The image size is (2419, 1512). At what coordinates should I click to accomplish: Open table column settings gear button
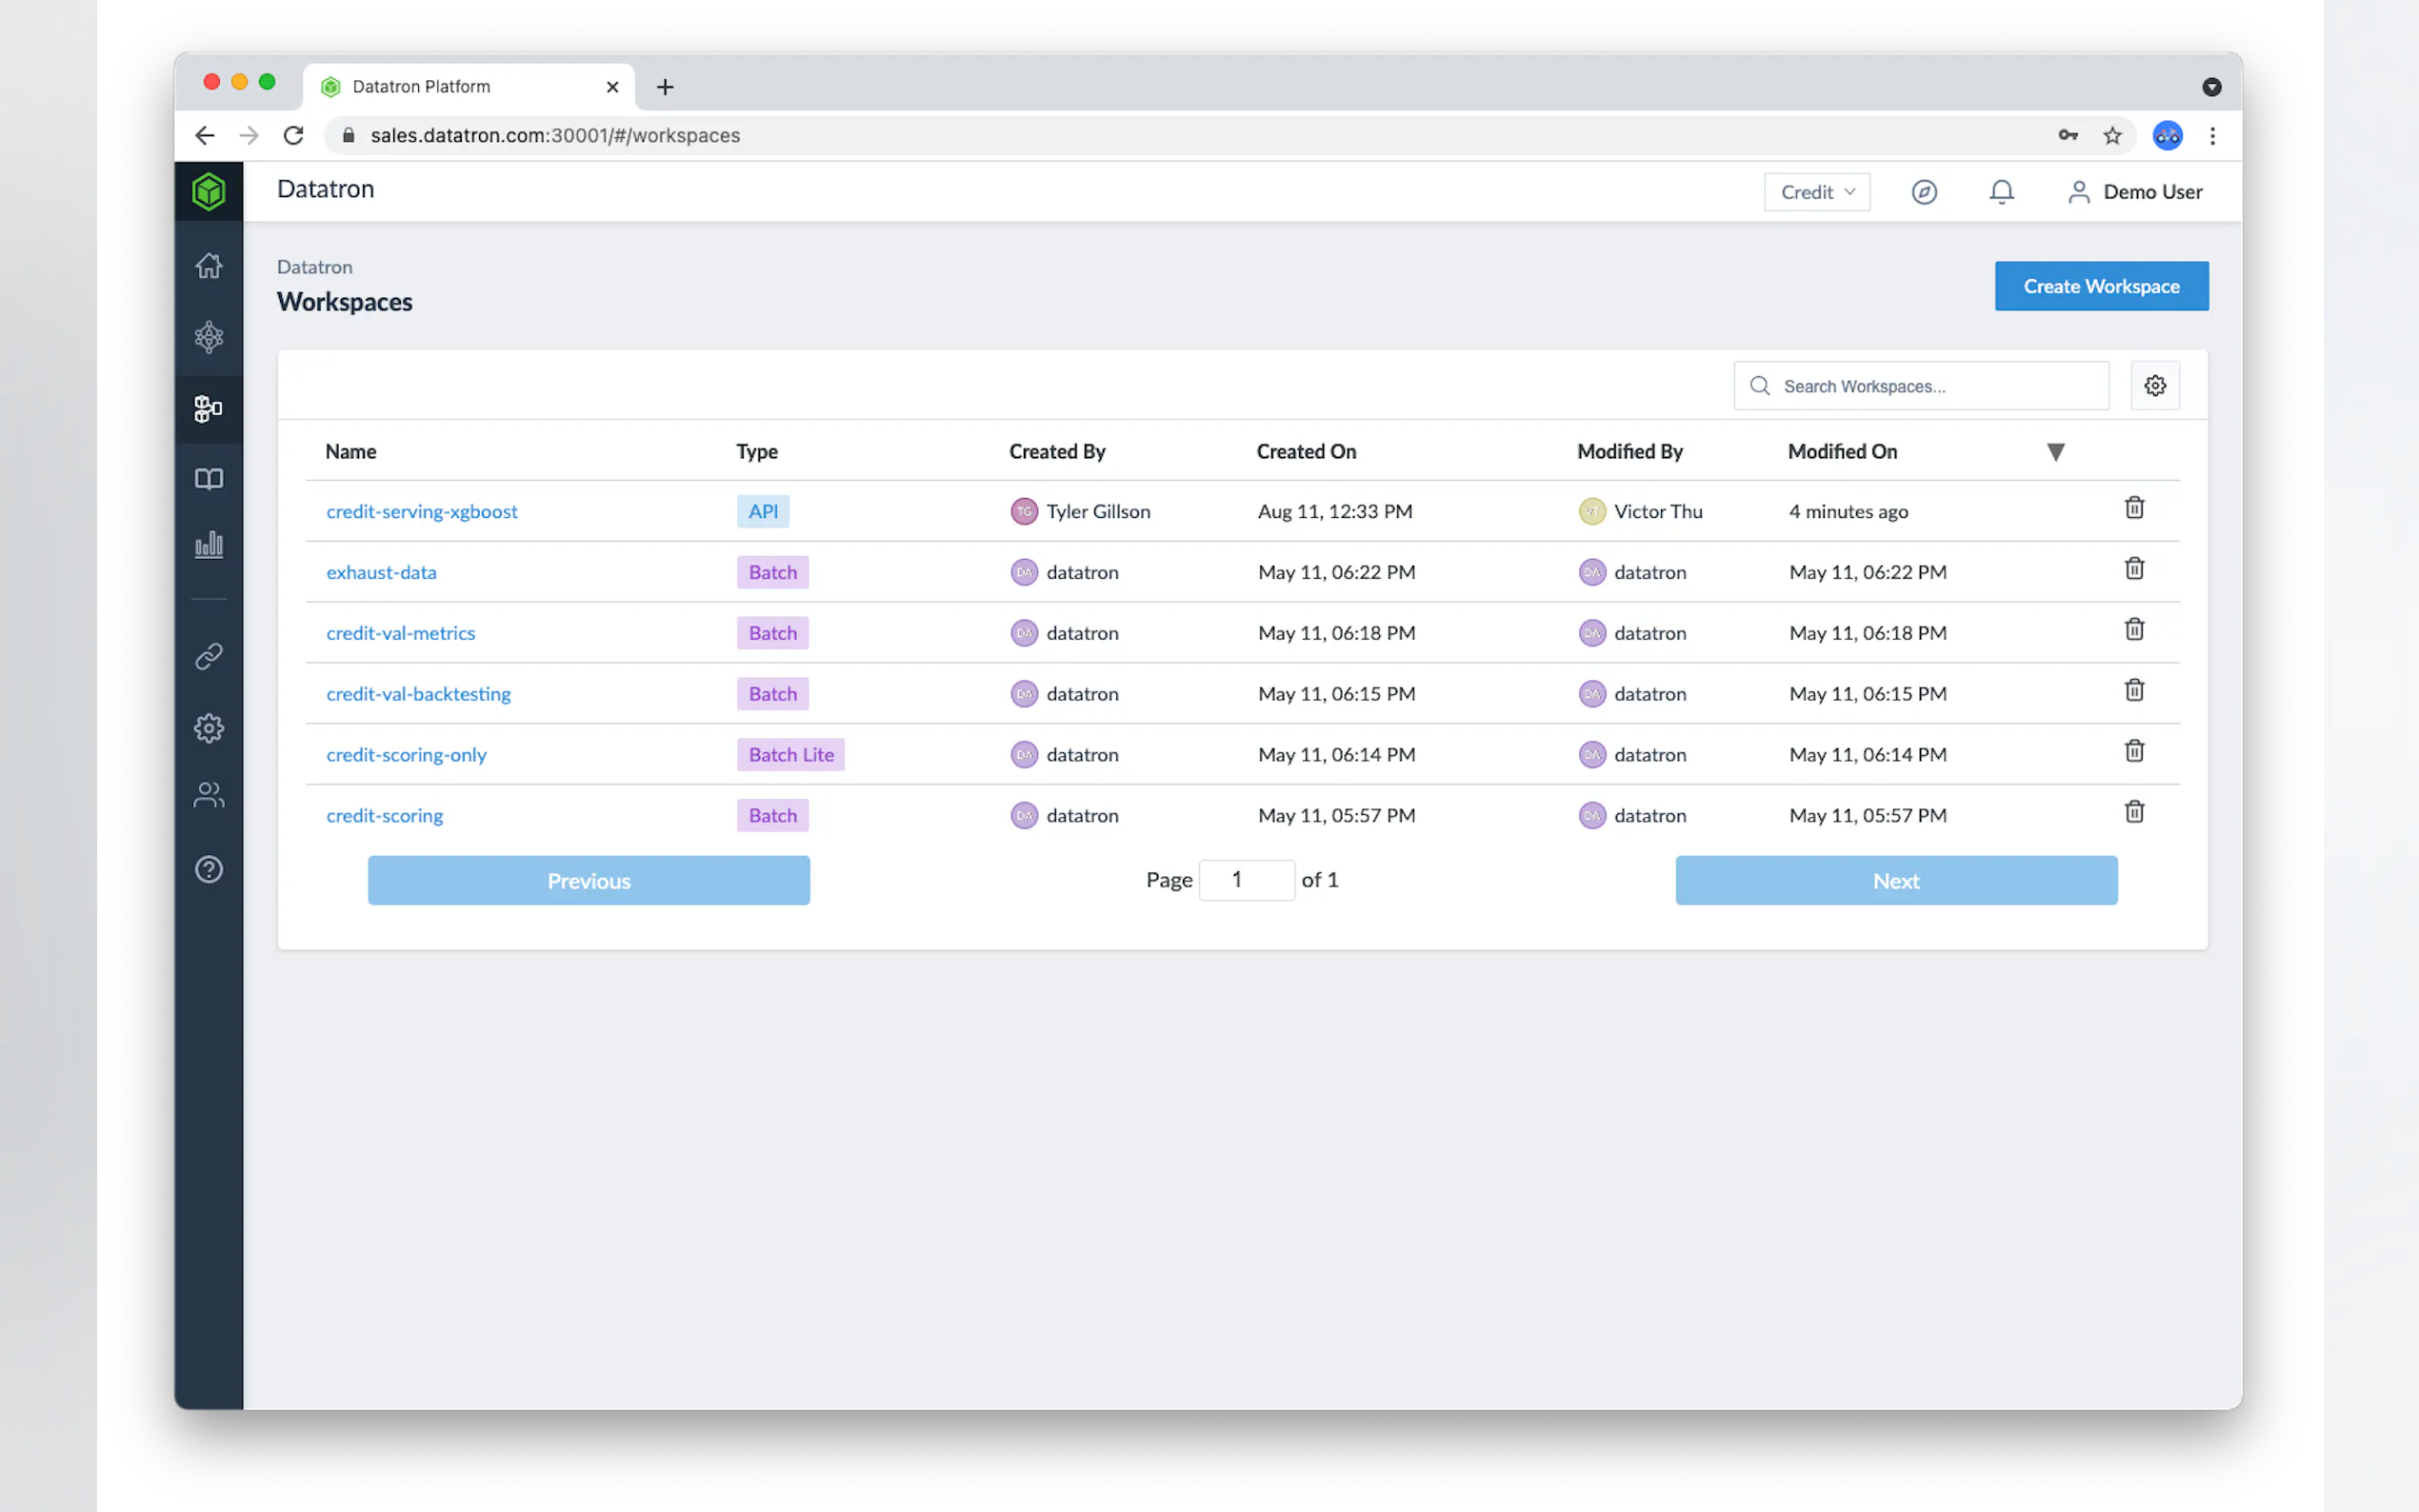tap(2155, 386)
